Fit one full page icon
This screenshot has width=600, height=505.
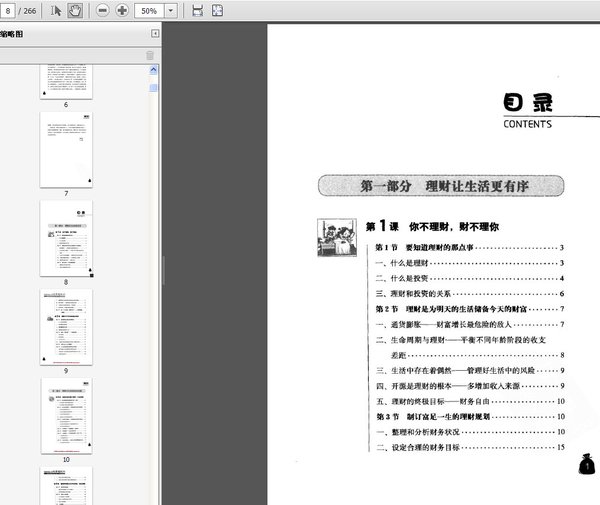[217, 11]
